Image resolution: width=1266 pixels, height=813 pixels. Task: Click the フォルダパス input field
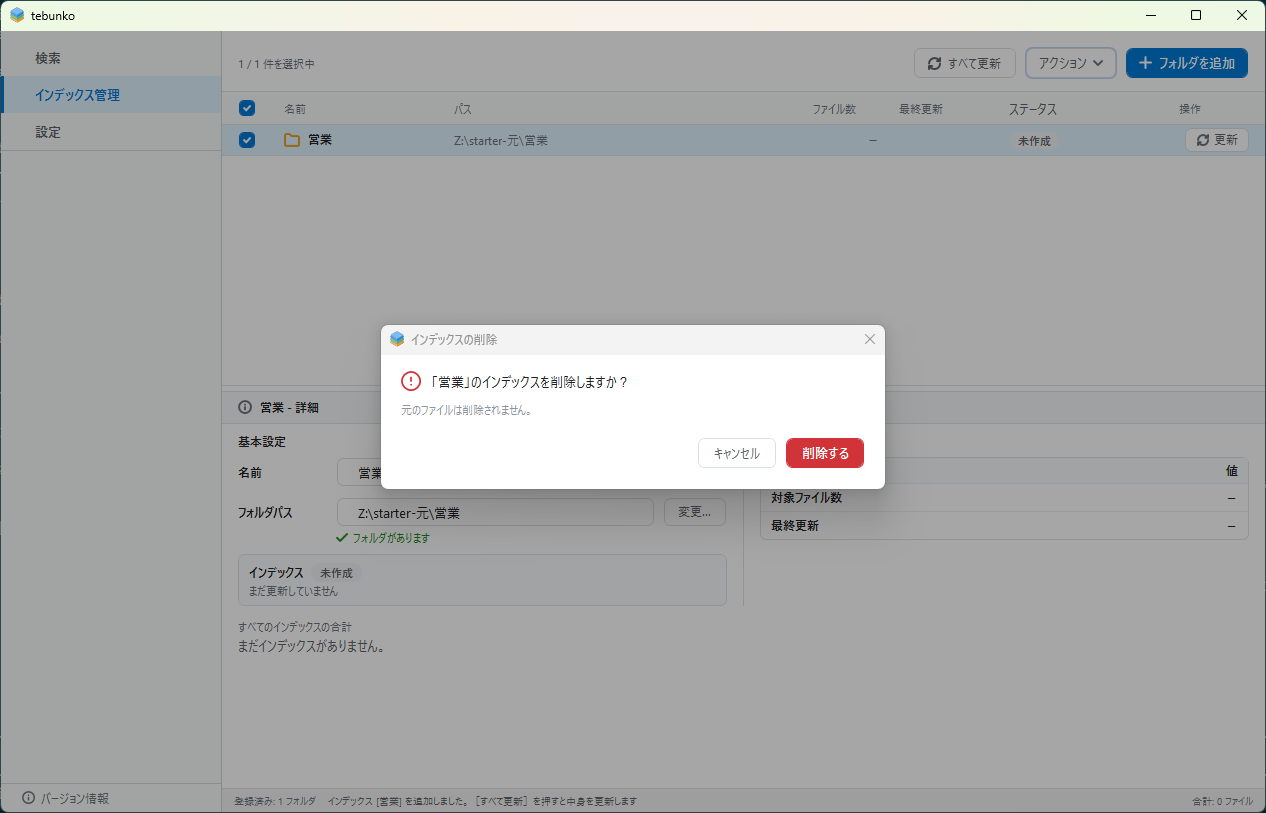pyautogui.click(x=495, y=513)
